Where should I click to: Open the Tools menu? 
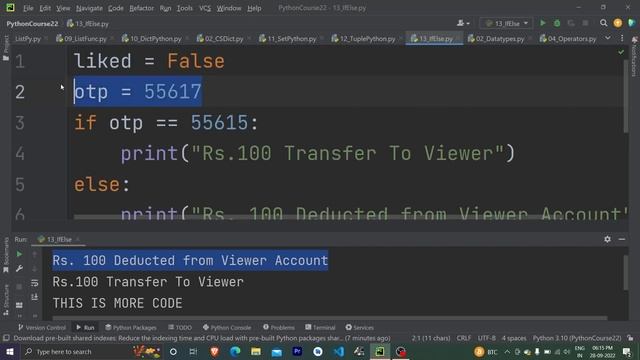point(184,8)
